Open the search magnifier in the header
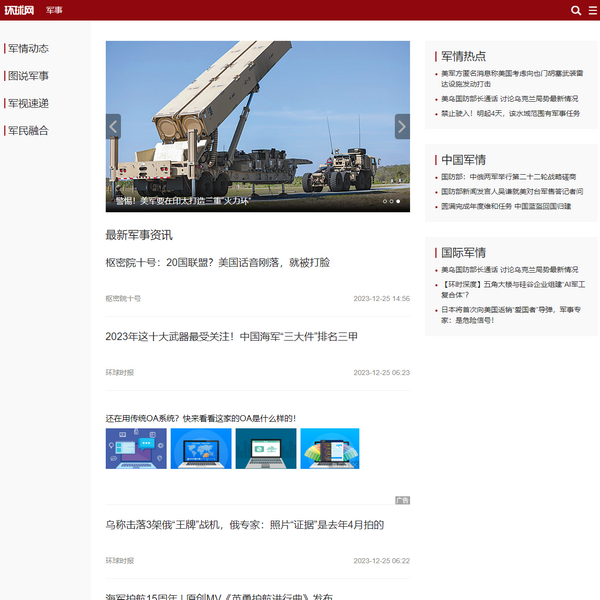Viewport: 600px width, 600px height. coord(576,10)
